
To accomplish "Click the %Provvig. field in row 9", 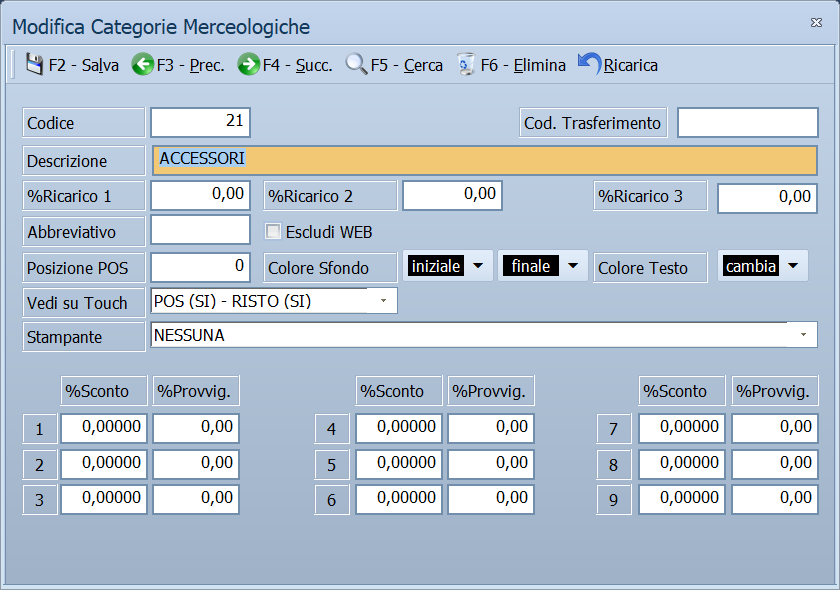I will point(775,499).
